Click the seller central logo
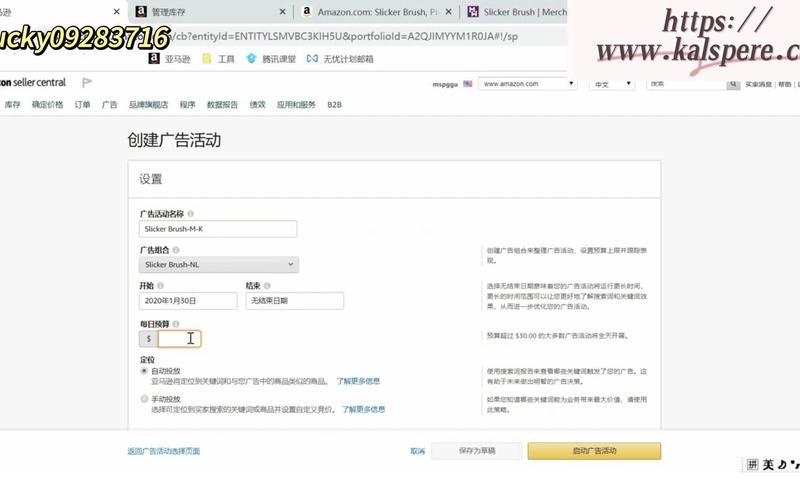 tap(33, 82)
